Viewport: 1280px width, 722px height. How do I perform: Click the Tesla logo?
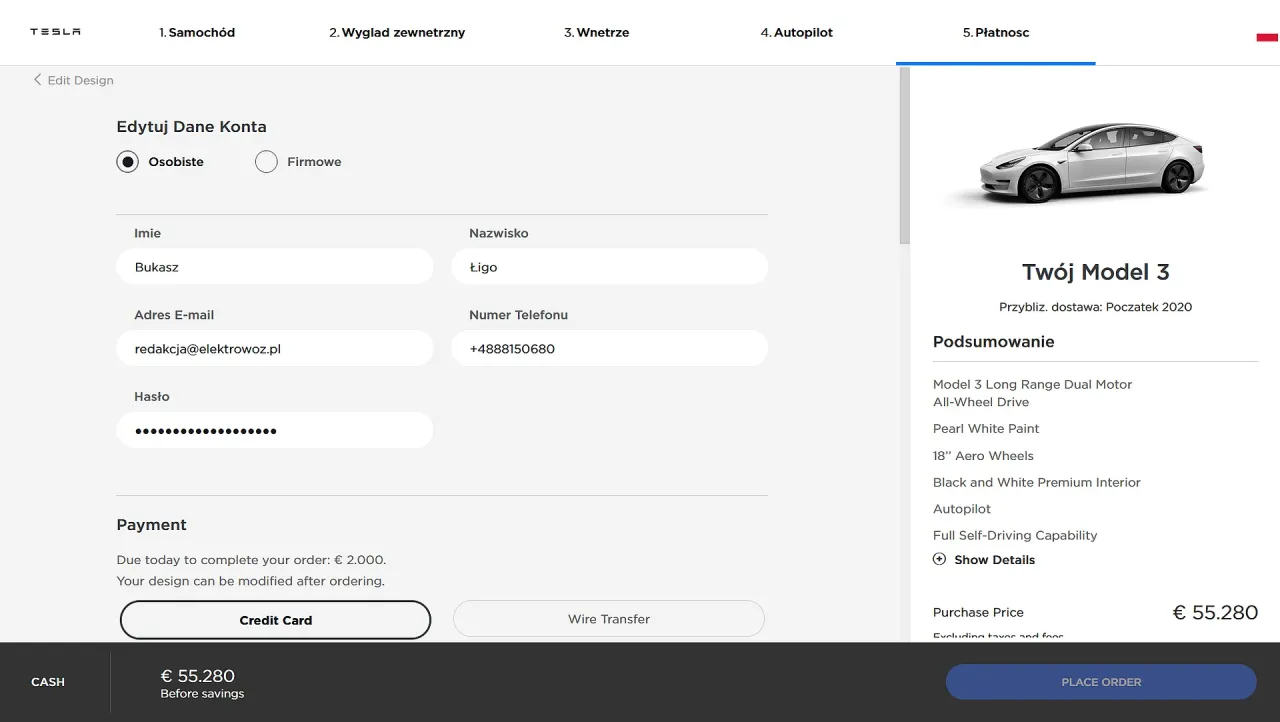pyautogui.click(x=55, y=32)
